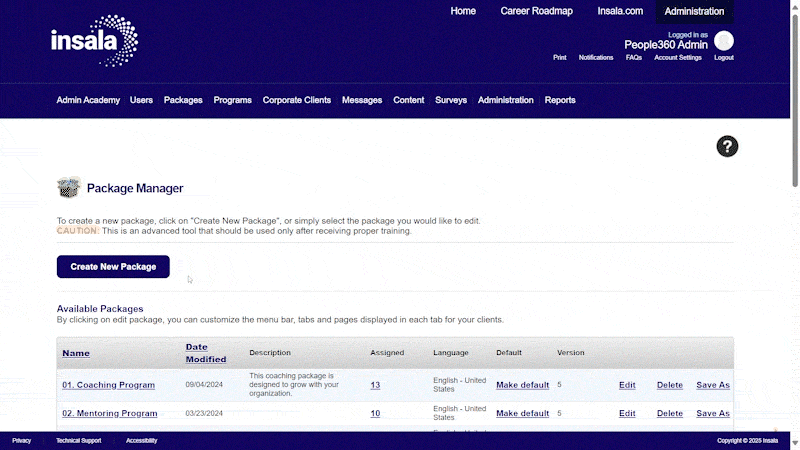Click the 03/23/2024 date cell
Viewport: 800px width, 450px height.
[204, 413]
